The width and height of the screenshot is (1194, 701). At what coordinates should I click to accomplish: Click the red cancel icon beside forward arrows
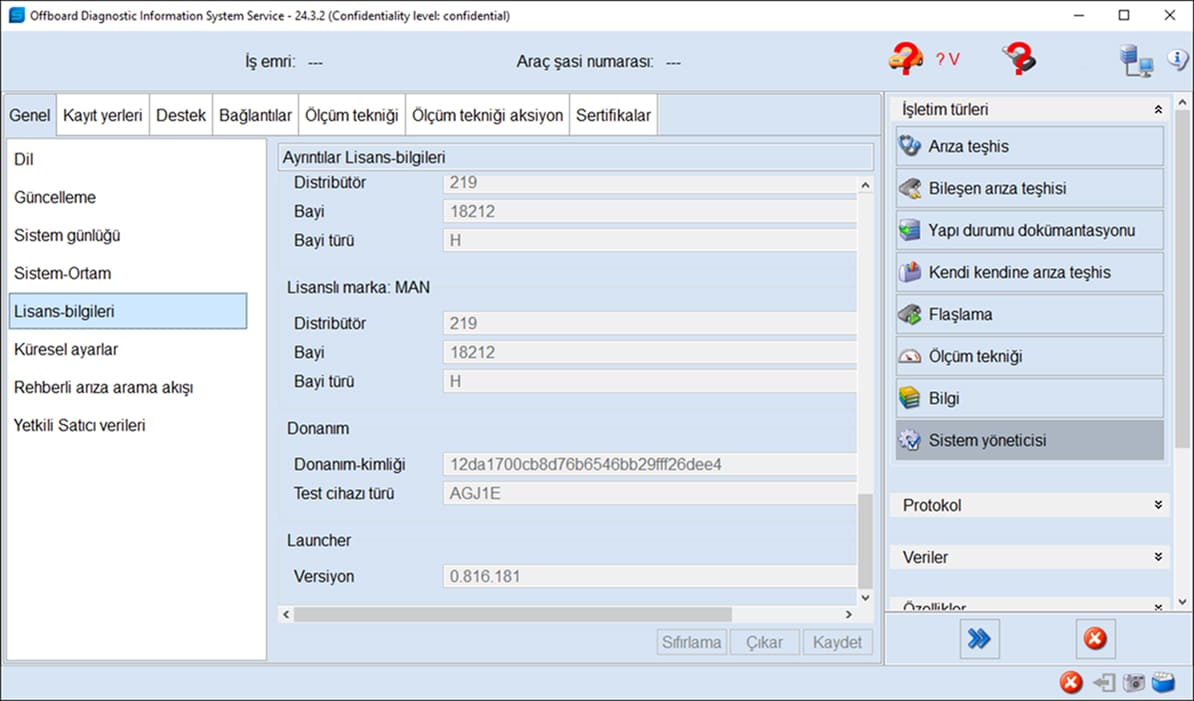coord(1095,639)
